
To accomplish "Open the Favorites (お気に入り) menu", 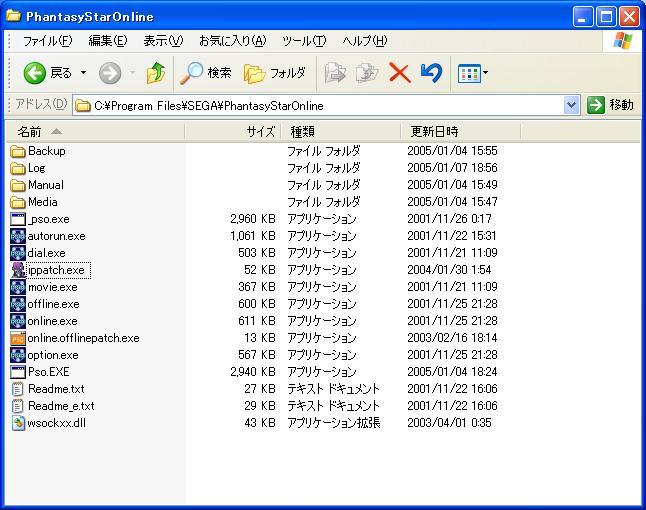I will point(232,41).
